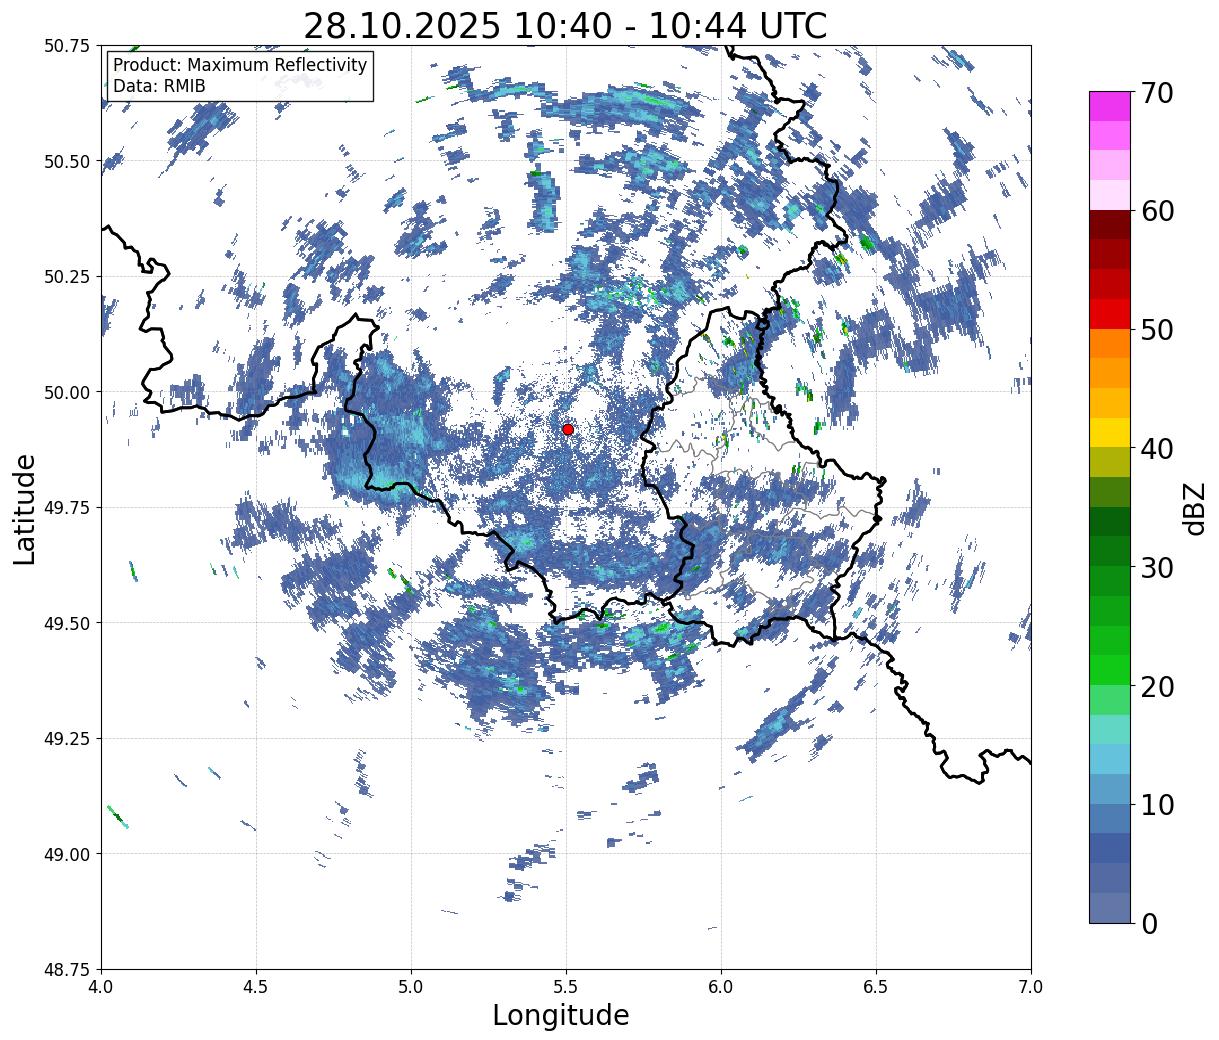Click the colorbar tick label 10
Image resolution: width=1219 pixels, height=1040 pixels.
point(1156,804)
